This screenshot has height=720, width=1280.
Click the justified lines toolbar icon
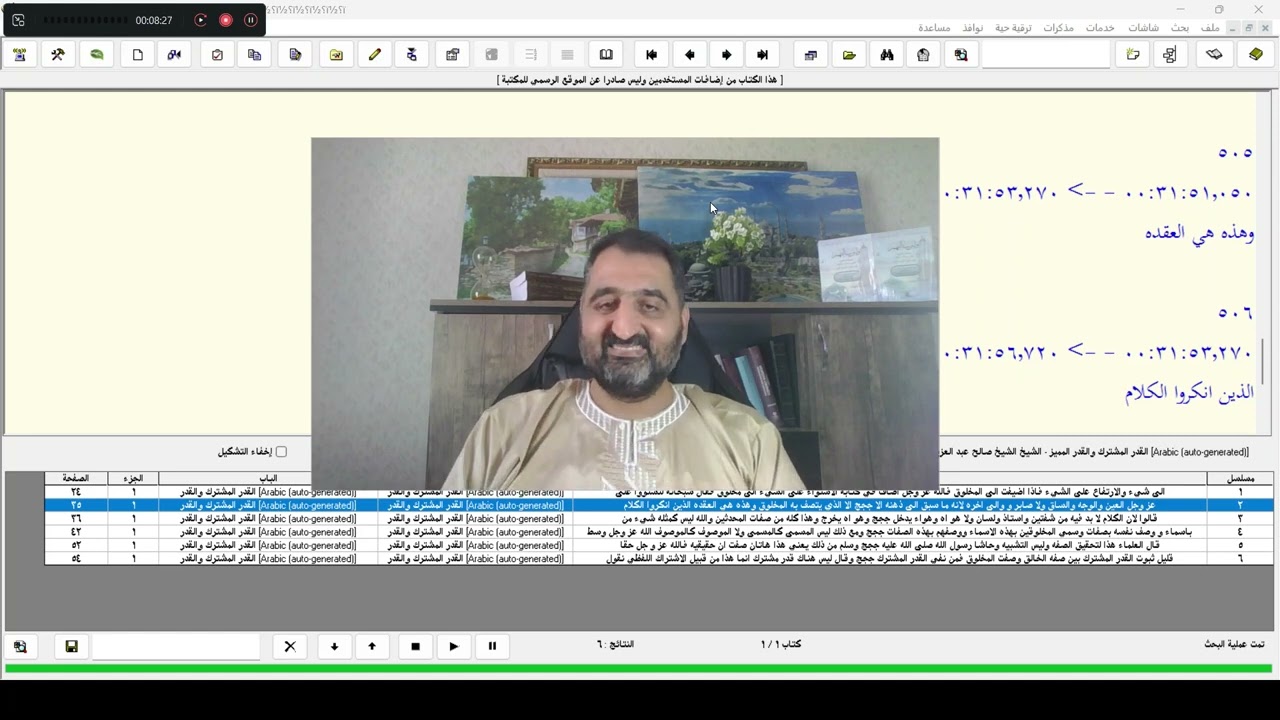(x=567, y=55)
